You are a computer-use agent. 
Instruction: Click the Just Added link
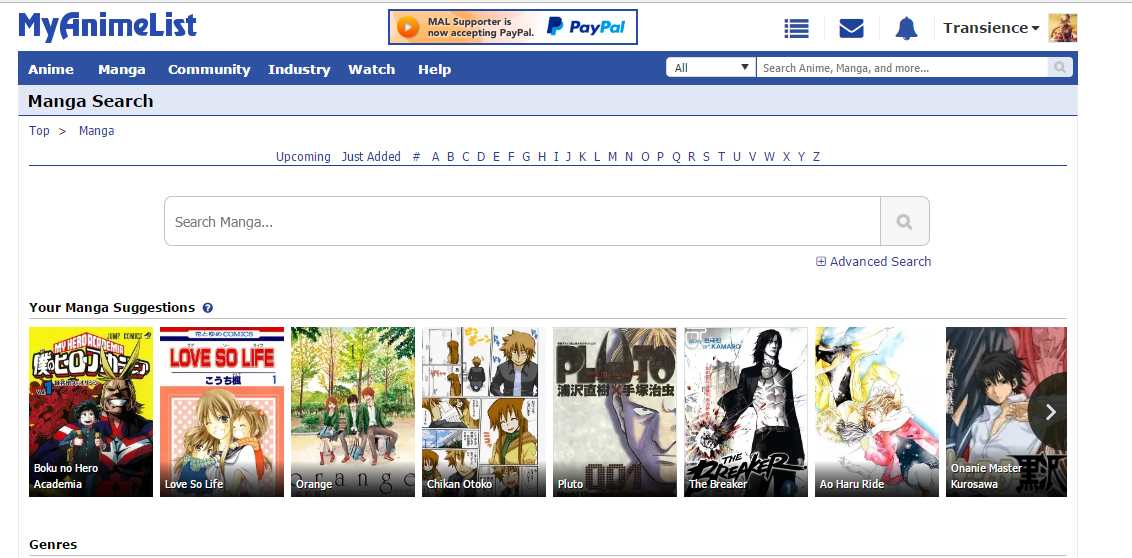click(x=371, y=157)
